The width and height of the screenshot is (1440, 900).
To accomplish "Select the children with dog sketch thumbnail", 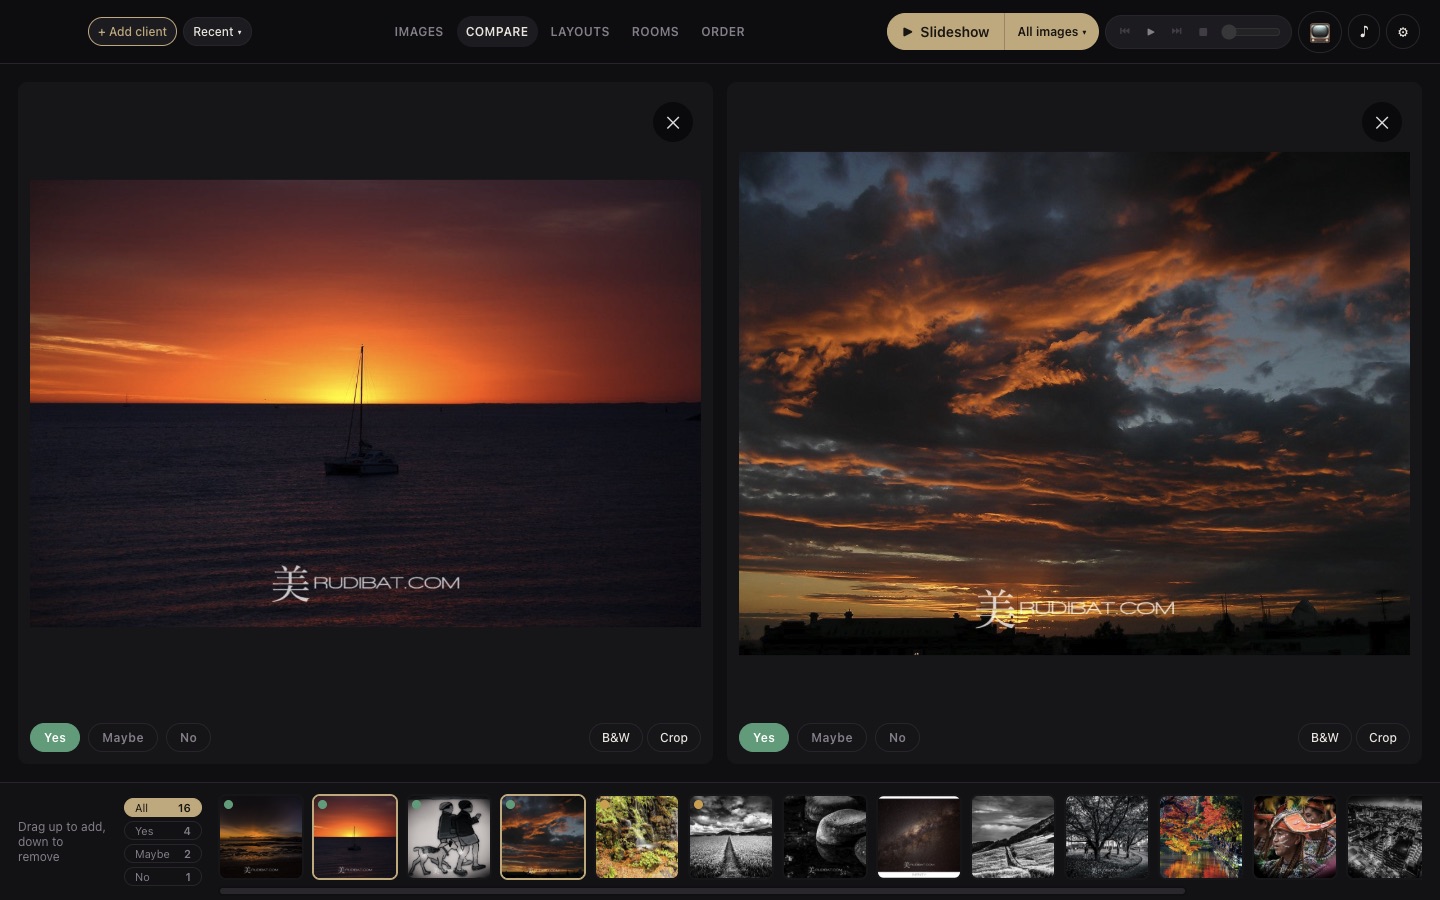I will click(449, 837).
